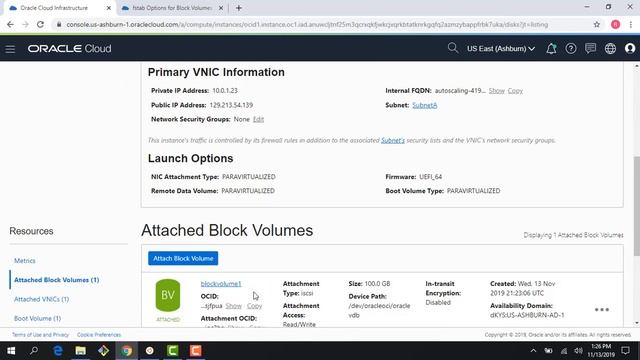Open the Chrome taskbar icon
This screenshot has height=360, width=640.
(127, 351)
